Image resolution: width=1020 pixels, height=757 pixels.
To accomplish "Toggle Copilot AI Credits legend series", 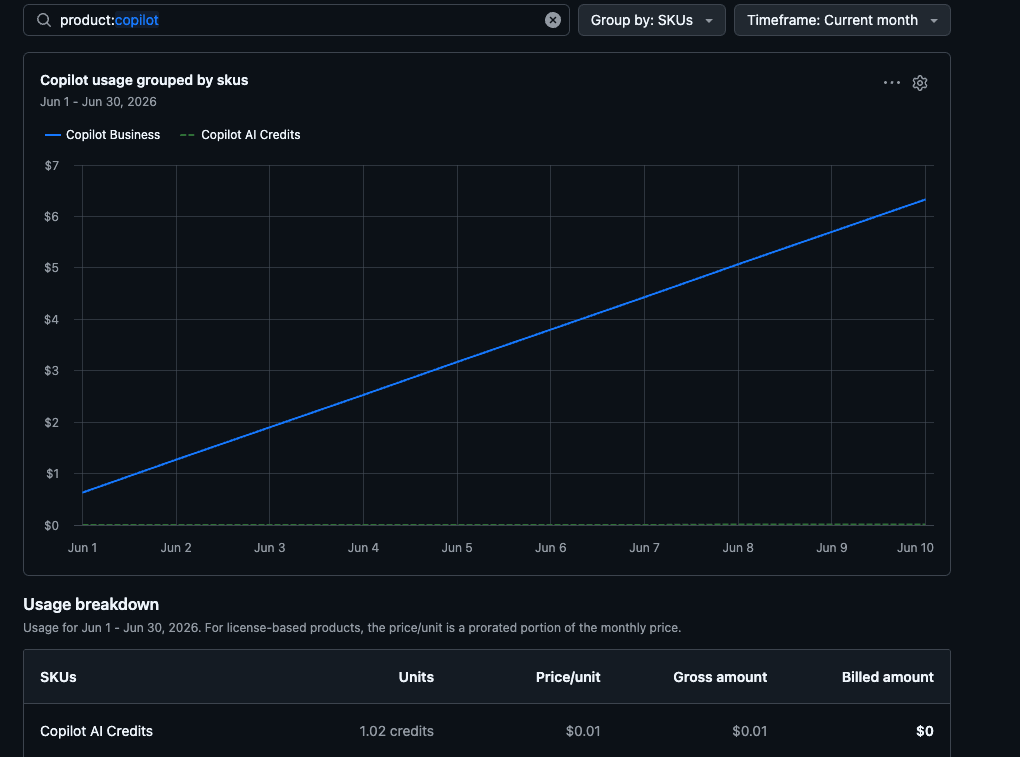I will tap(240, 135).
